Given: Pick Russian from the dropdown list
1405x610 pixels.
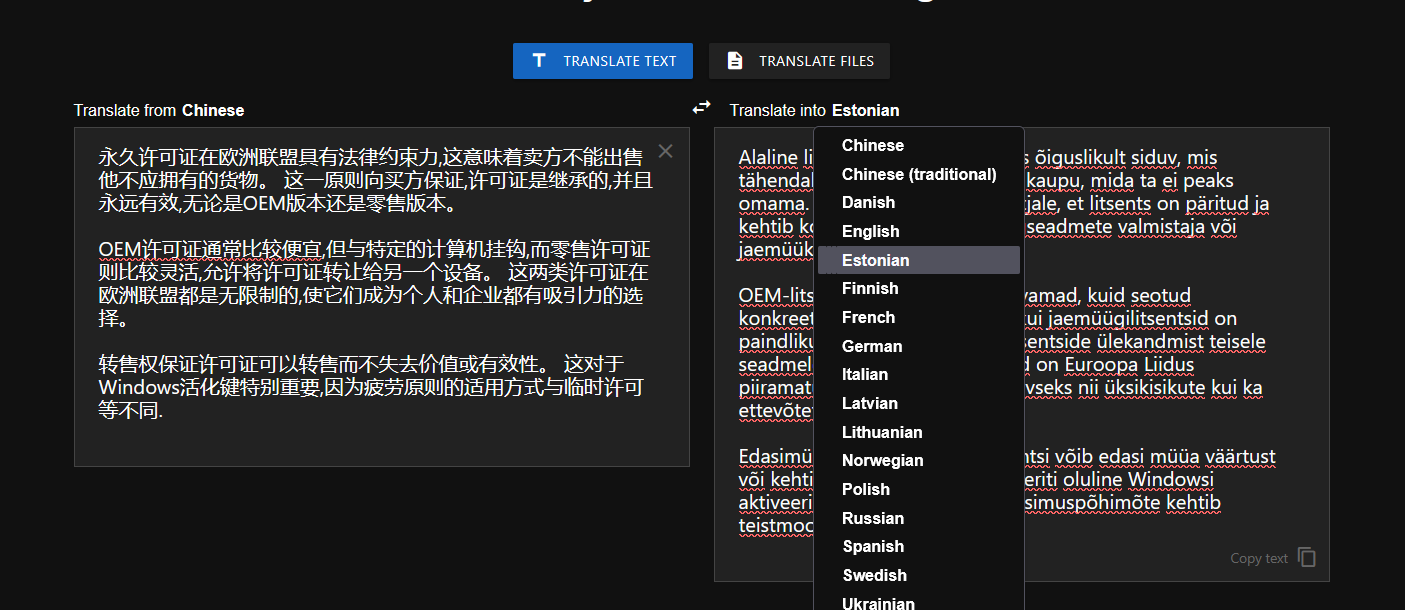Looking at the screenshot, I should click(x=919, y=518).
